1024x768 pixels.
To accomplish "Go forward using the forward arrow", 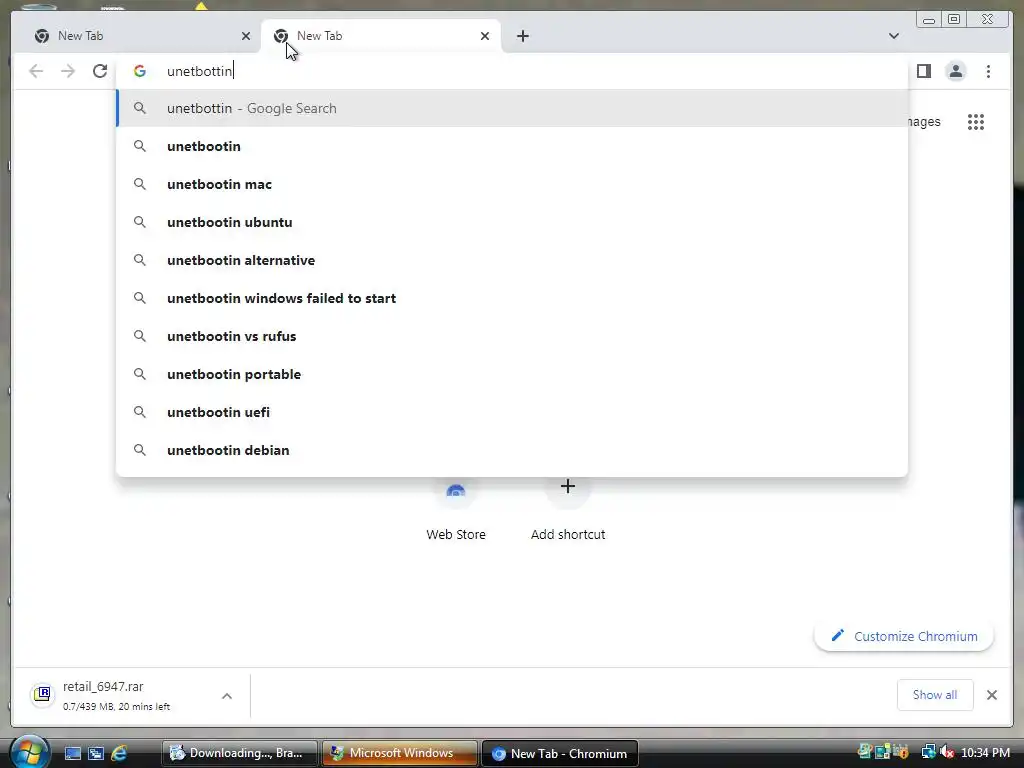I will click(x=67, y=71).
